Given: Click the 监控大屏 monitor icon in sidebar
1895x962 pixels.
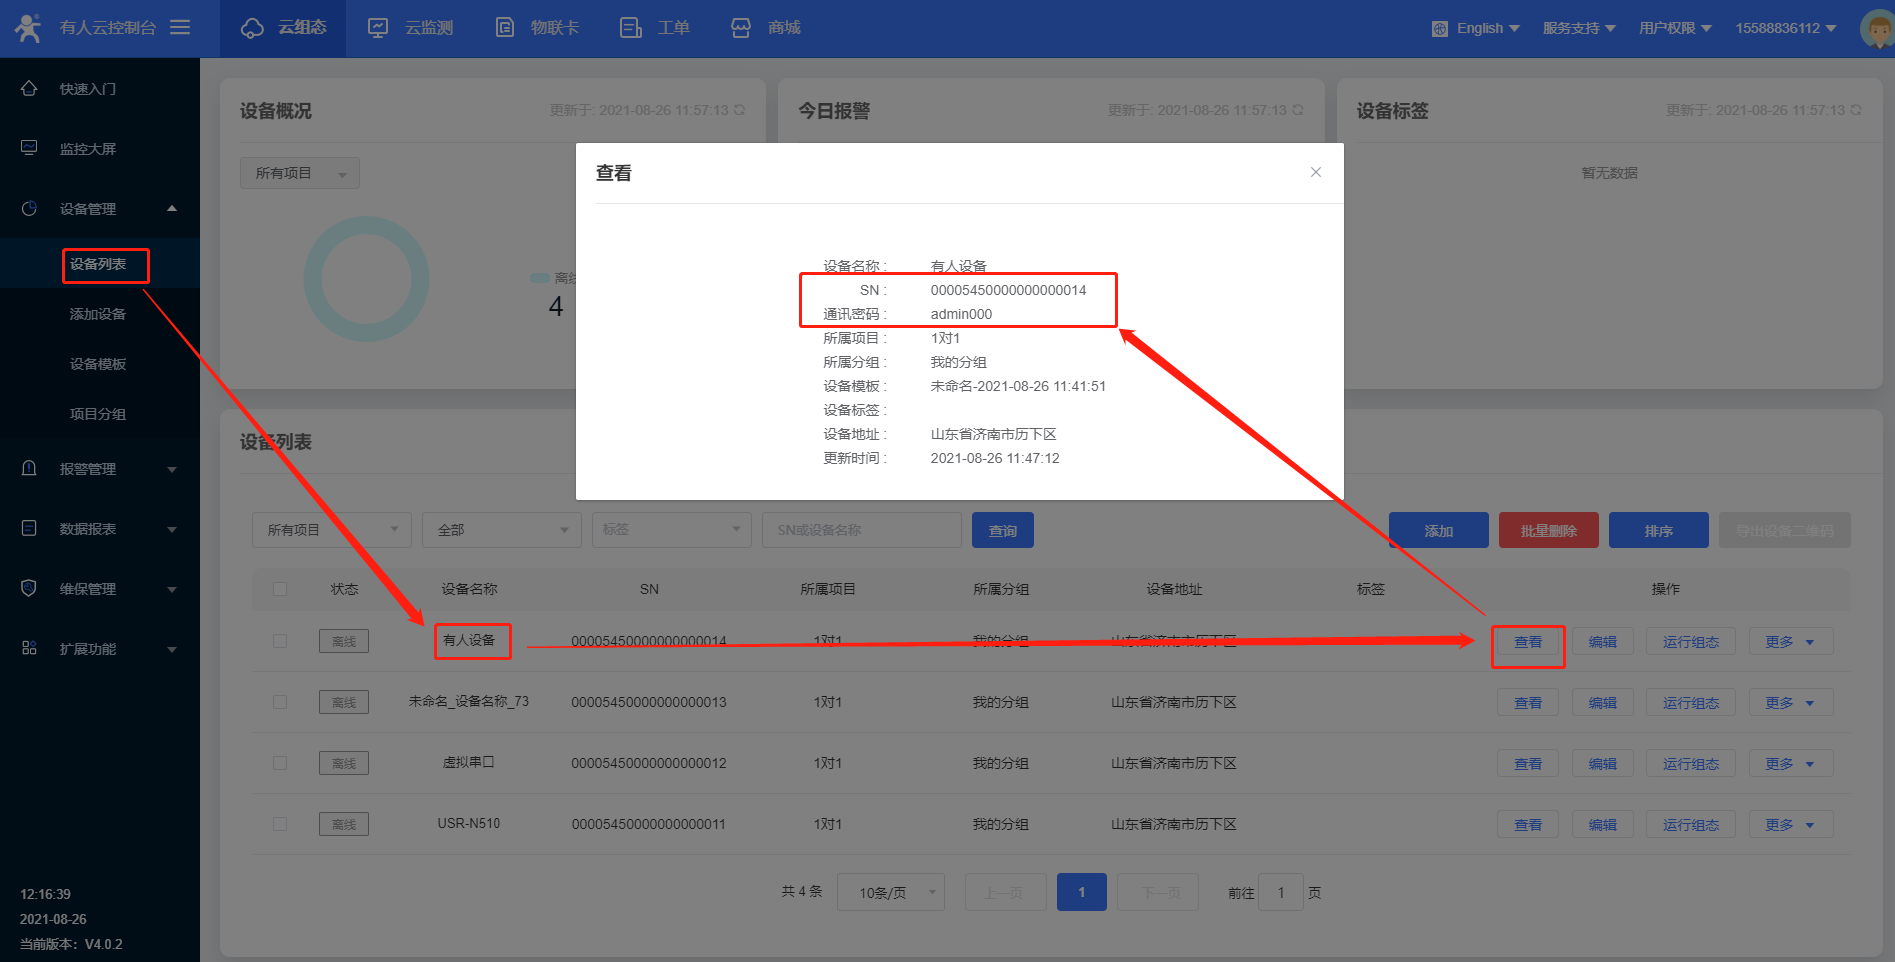Looking at the screenshot, I should point(29,149).
